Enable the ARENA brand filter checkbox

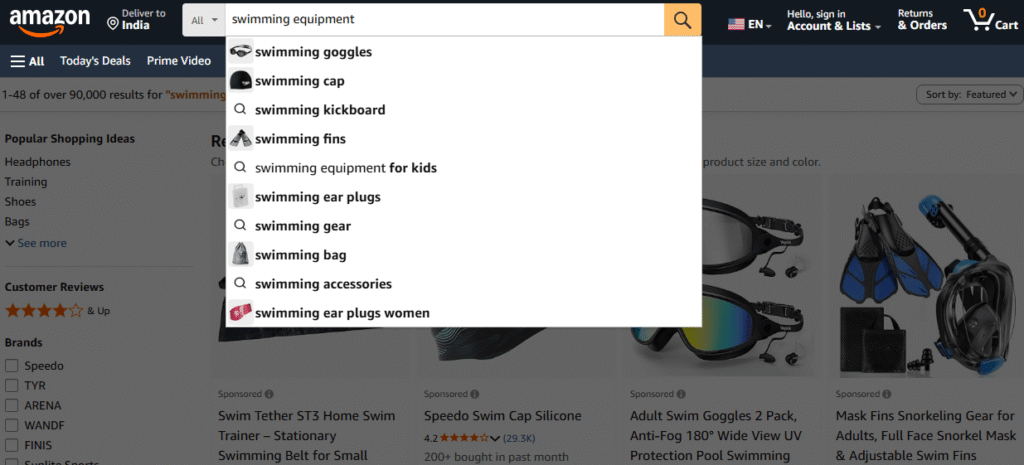[12, 406]
